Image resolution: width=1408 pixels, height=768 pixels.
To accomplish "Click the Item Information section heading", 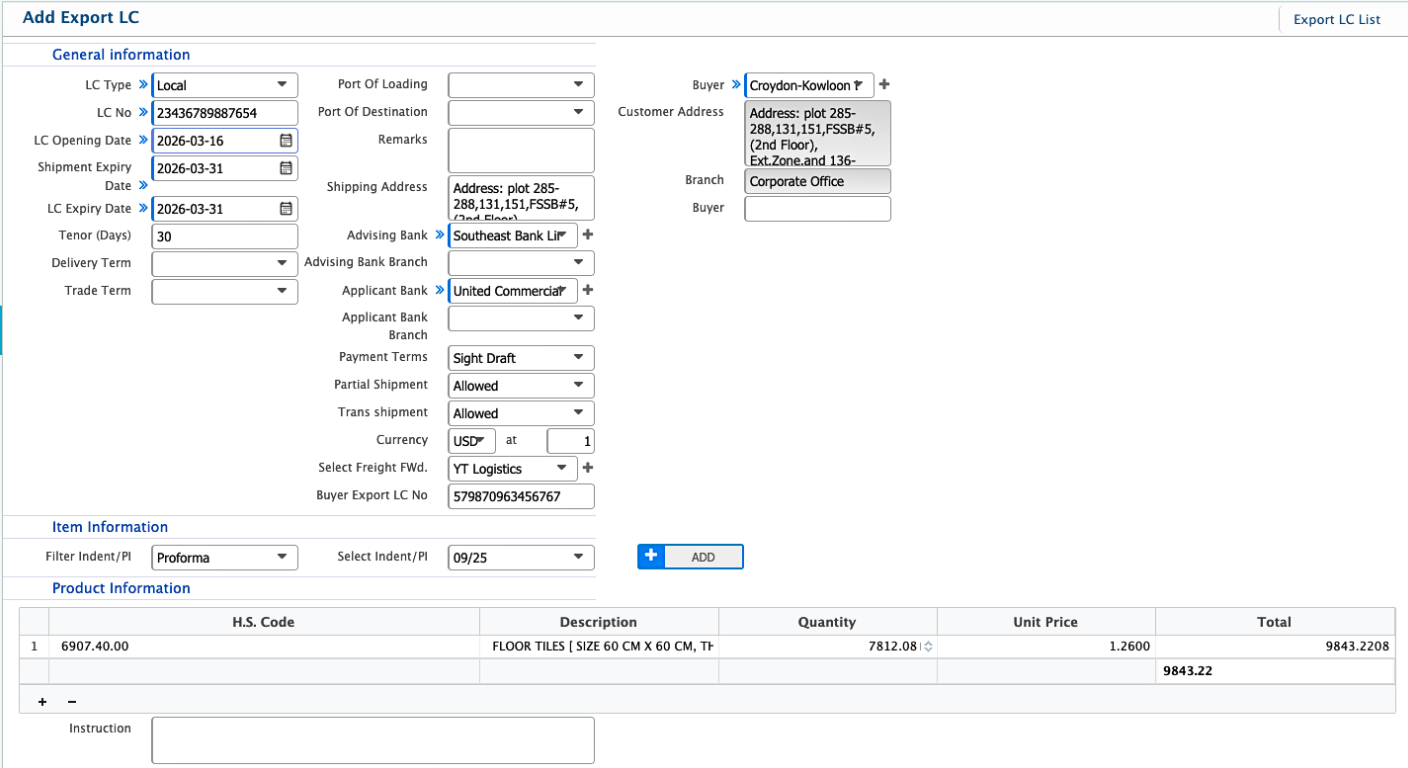I will [110, 527].
